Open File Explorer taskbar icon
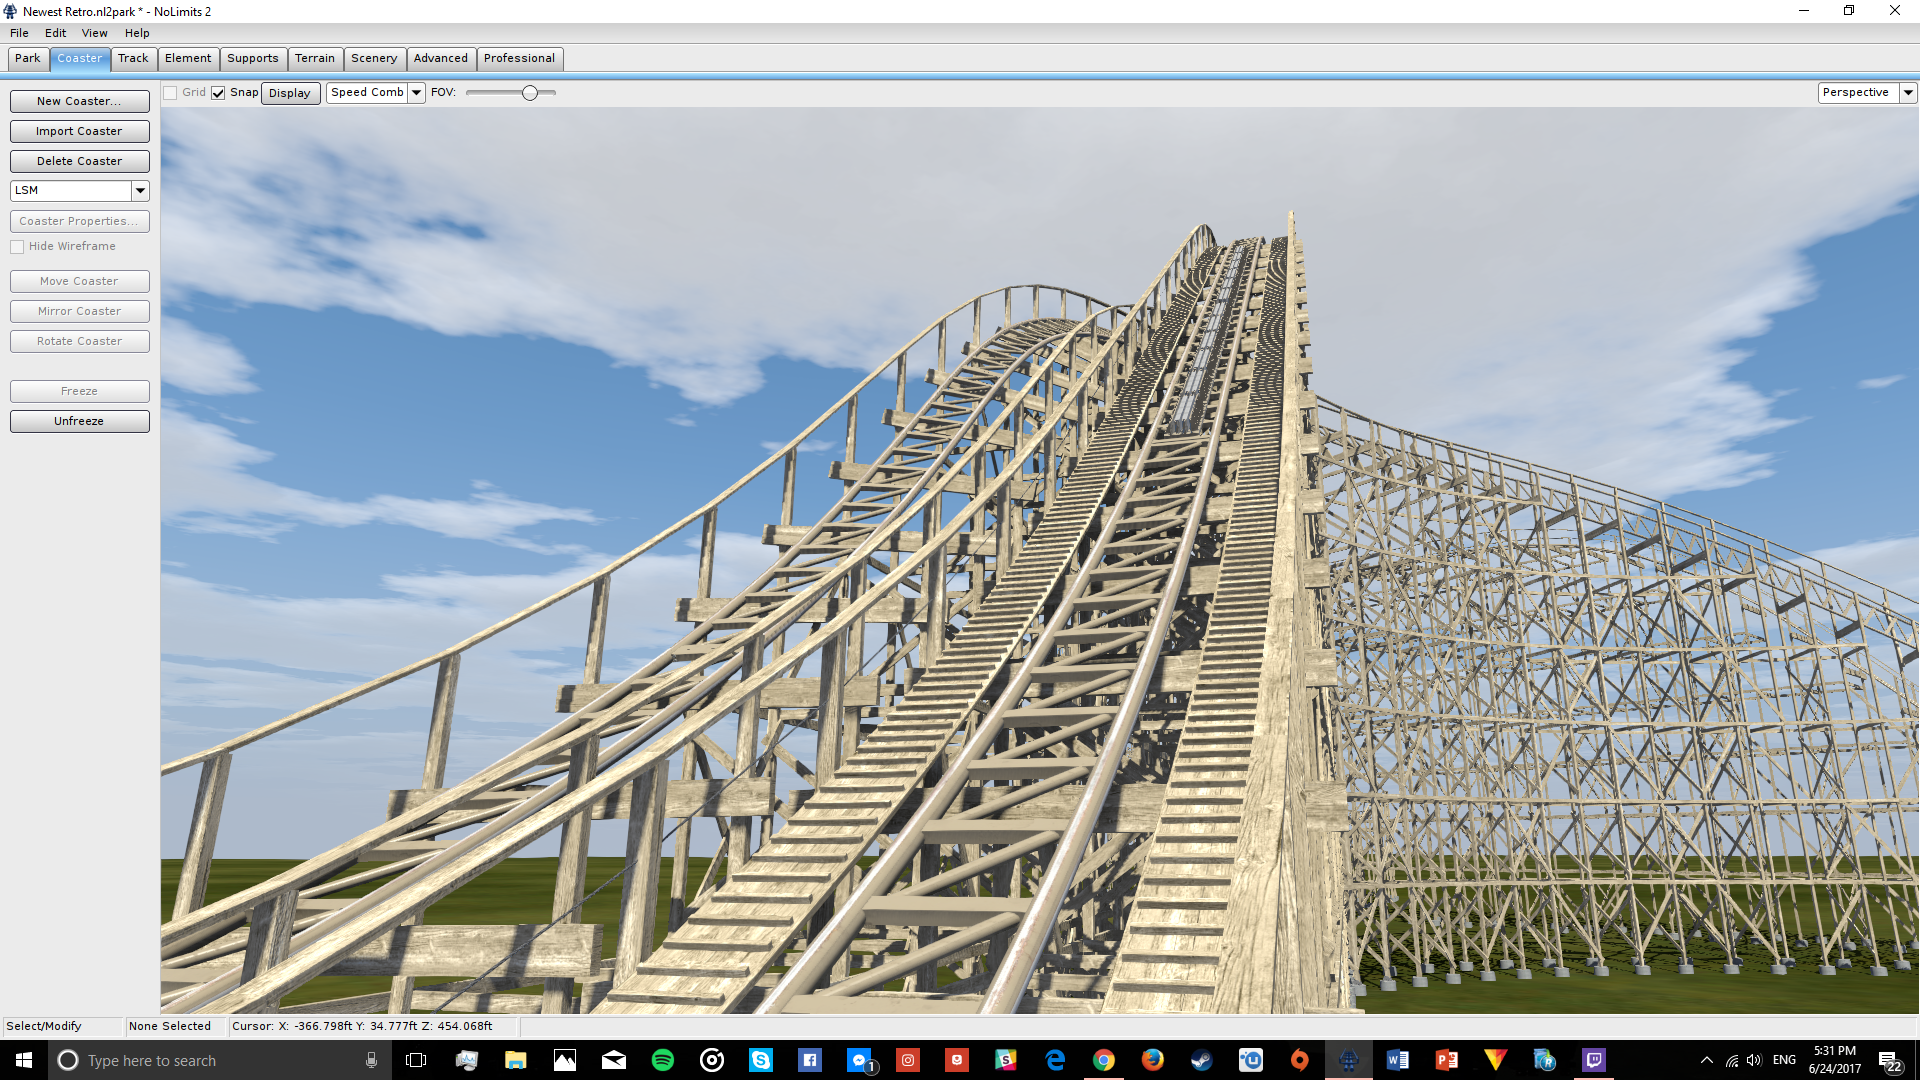 pyautogui.click(x=515, y=1060)
